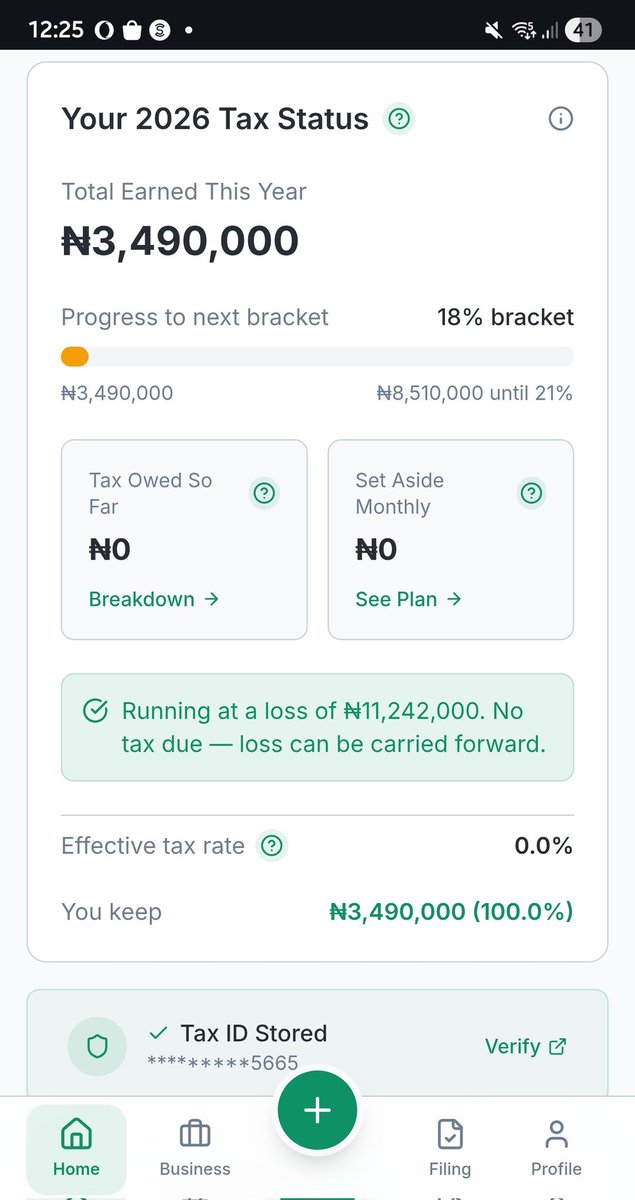Tap the running at a loss notice banner
The image size is (635, 1200).
(317, 727)
